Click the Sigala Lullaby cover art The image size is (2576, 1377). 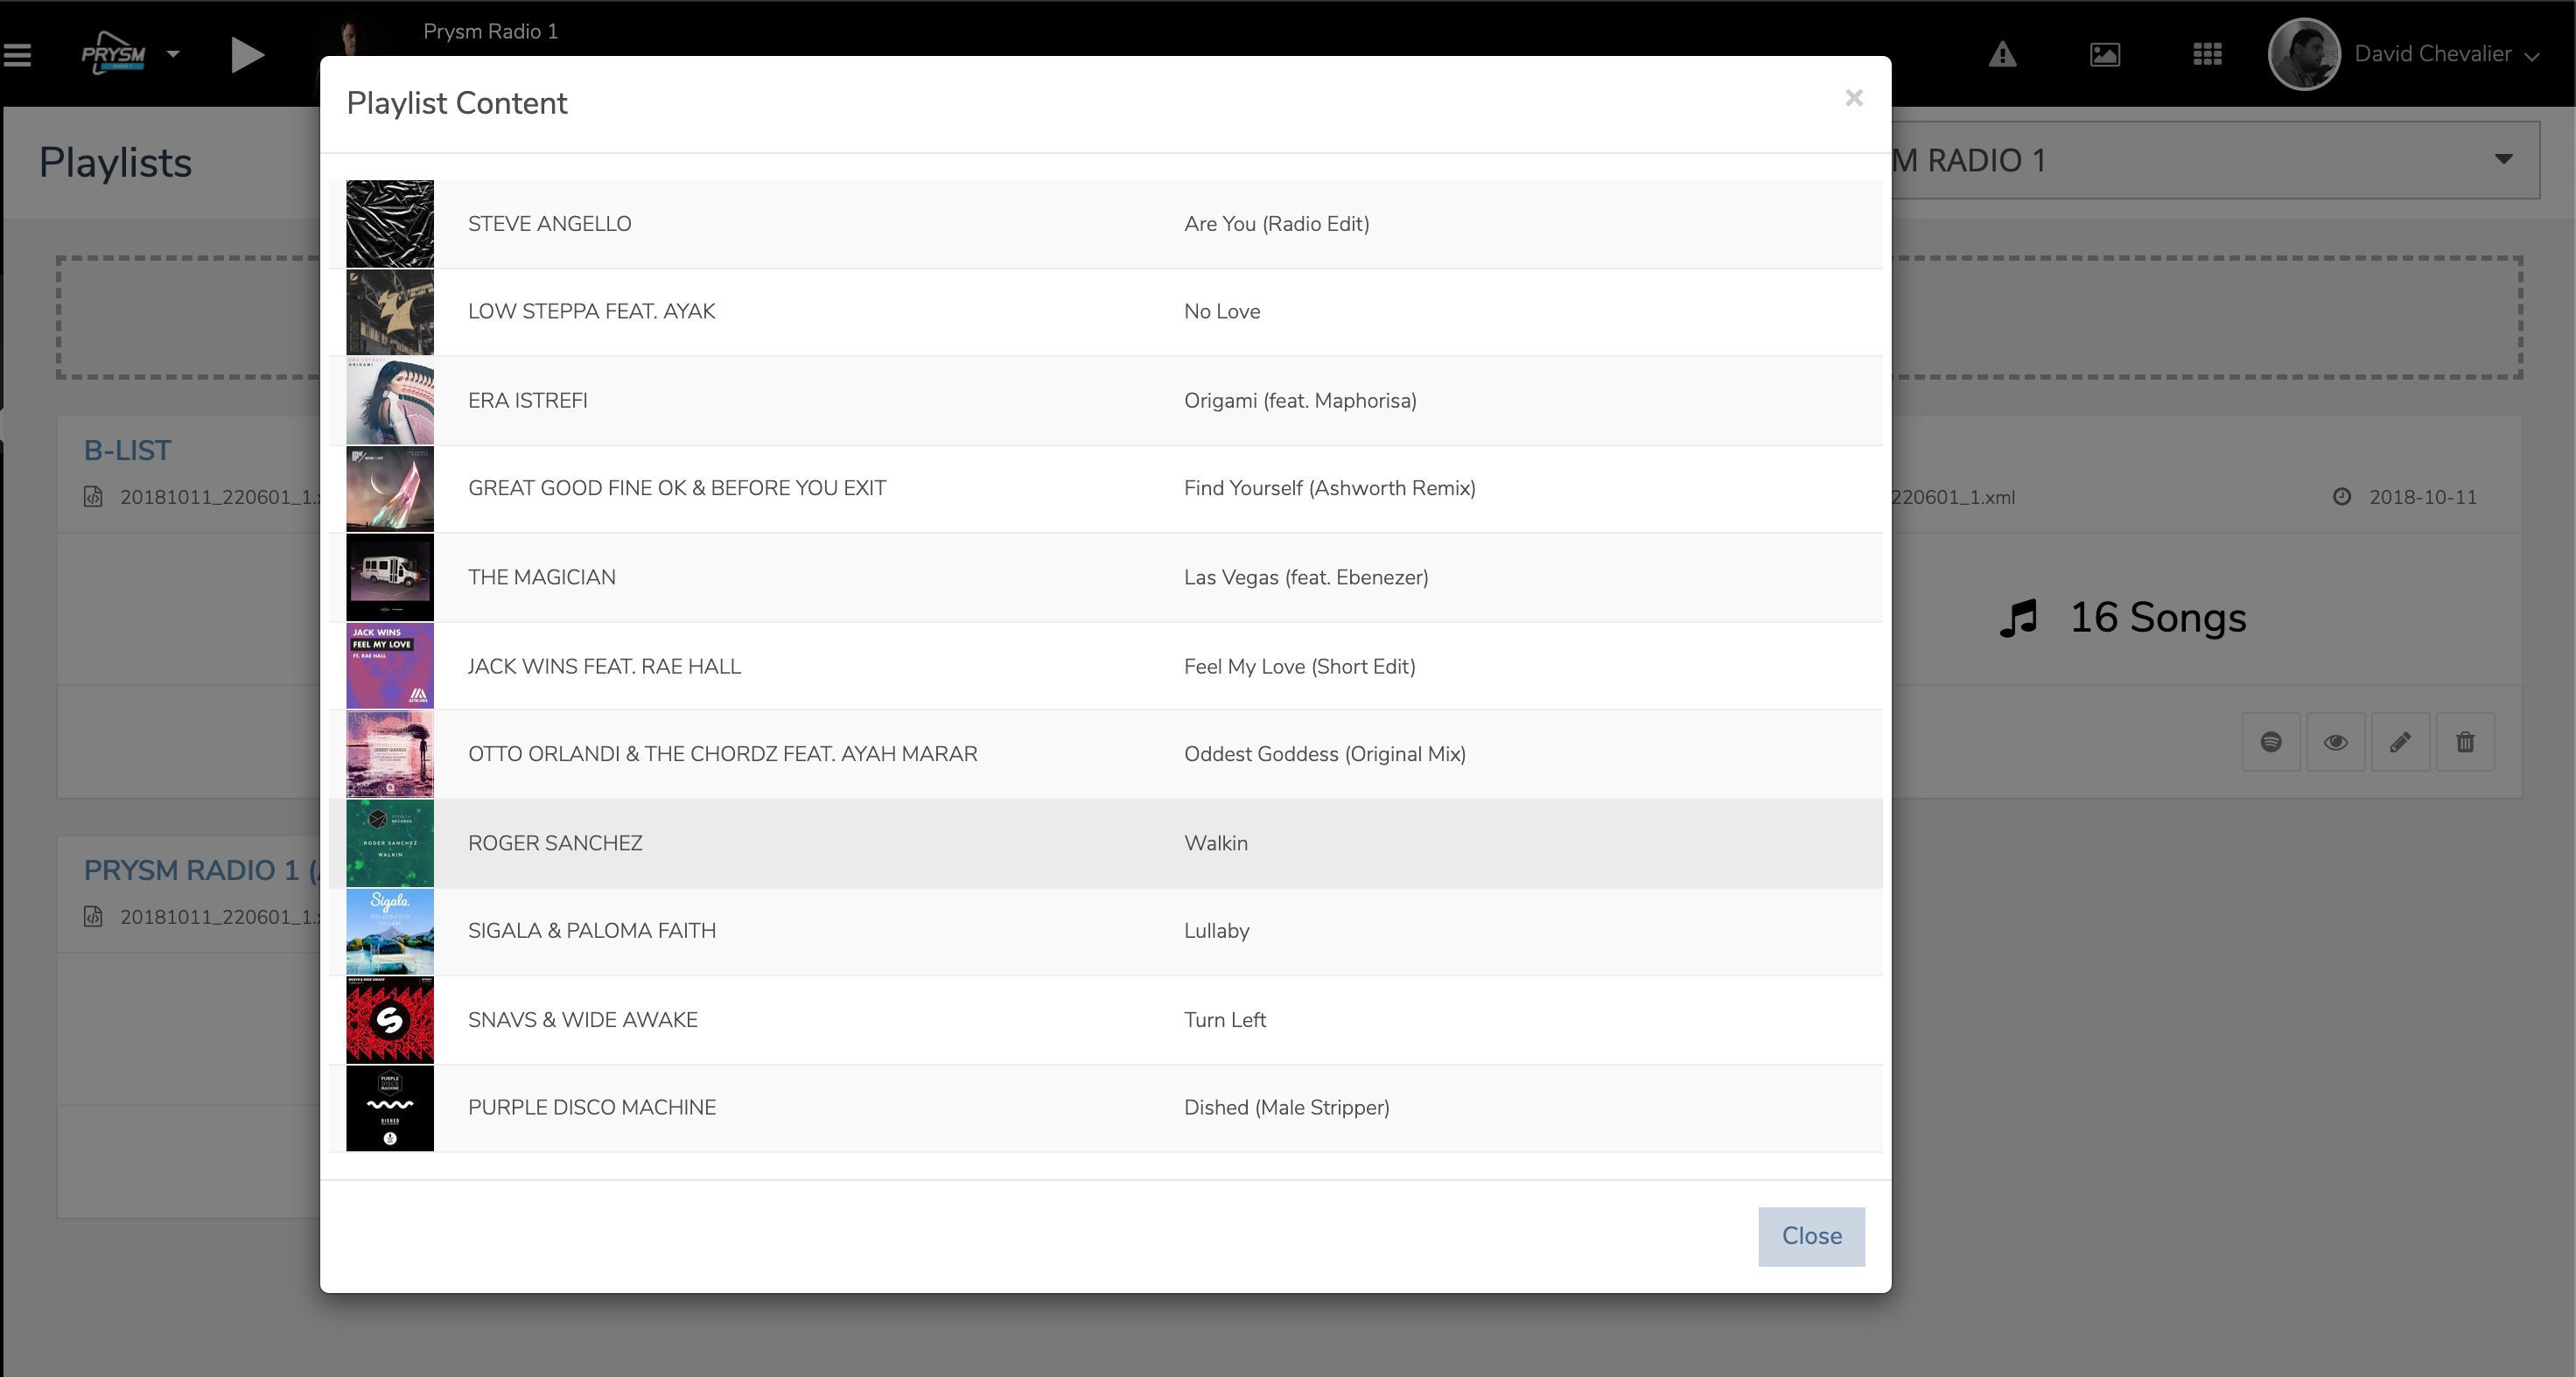coord(390,931)
